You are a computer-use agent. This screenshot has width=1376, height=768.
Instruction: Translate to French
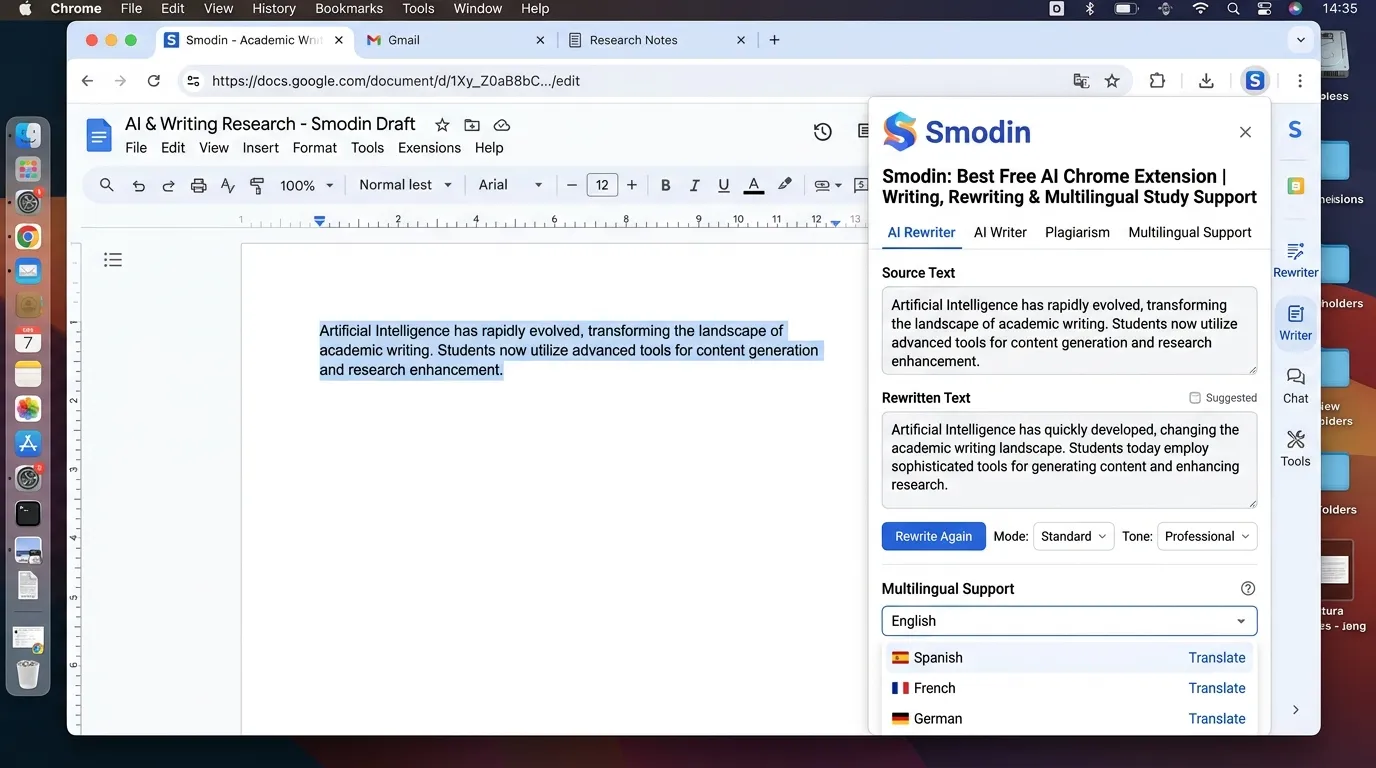coord(1217,688)
